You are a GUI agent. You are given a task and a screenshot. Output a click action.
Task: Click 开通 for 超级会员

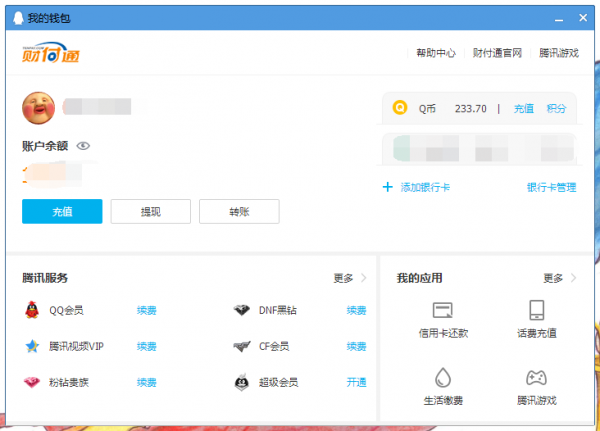pyautogui.click(x=356, y=382)
